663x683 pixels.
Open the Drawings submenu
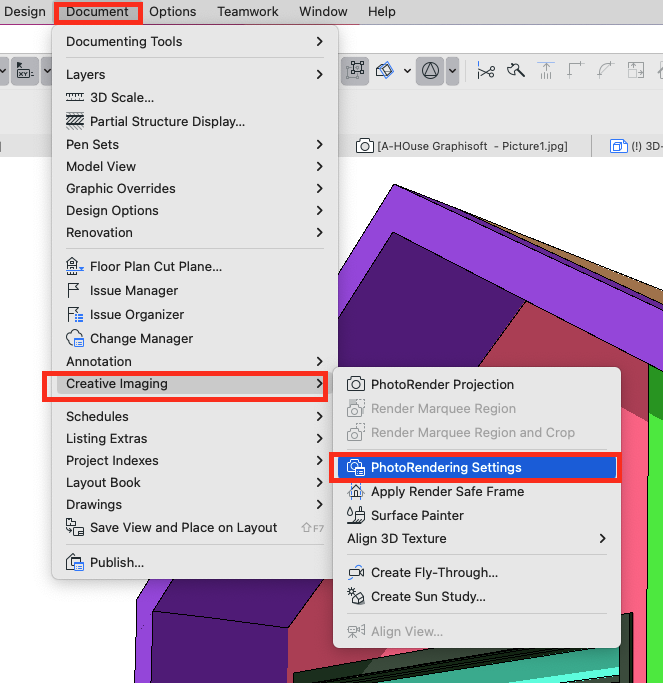195,505
